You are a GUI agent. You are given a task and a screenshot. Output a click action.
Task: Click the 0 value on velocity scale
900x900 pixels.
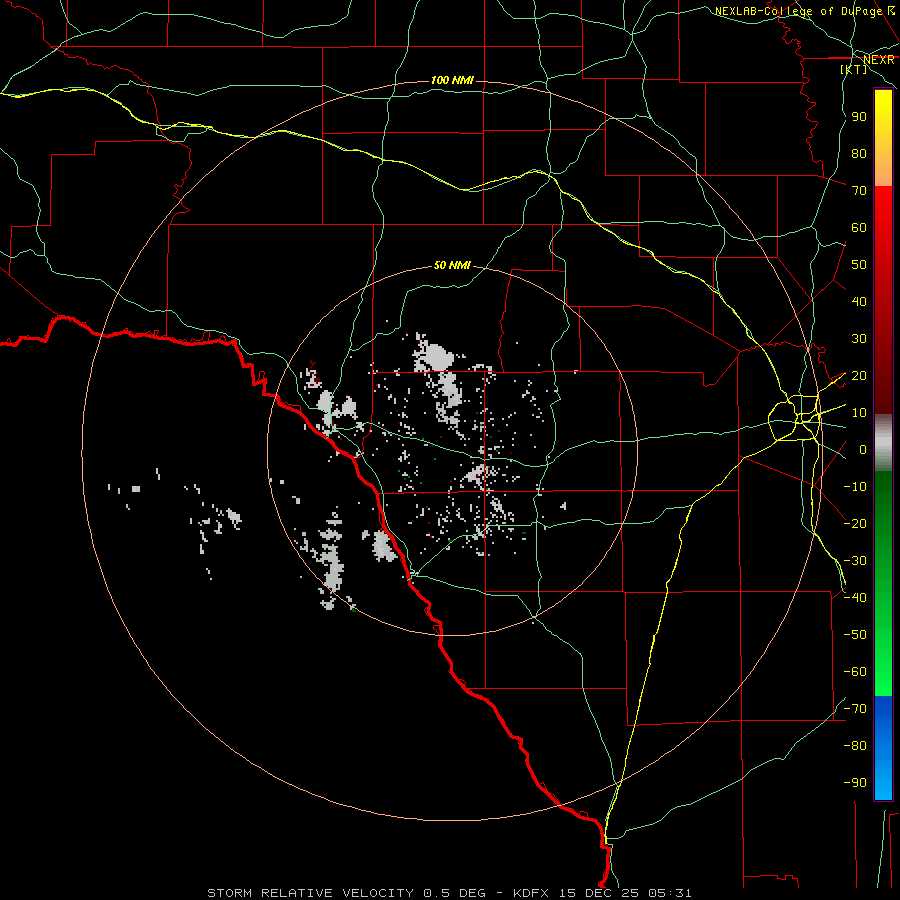tap(863, 450)
